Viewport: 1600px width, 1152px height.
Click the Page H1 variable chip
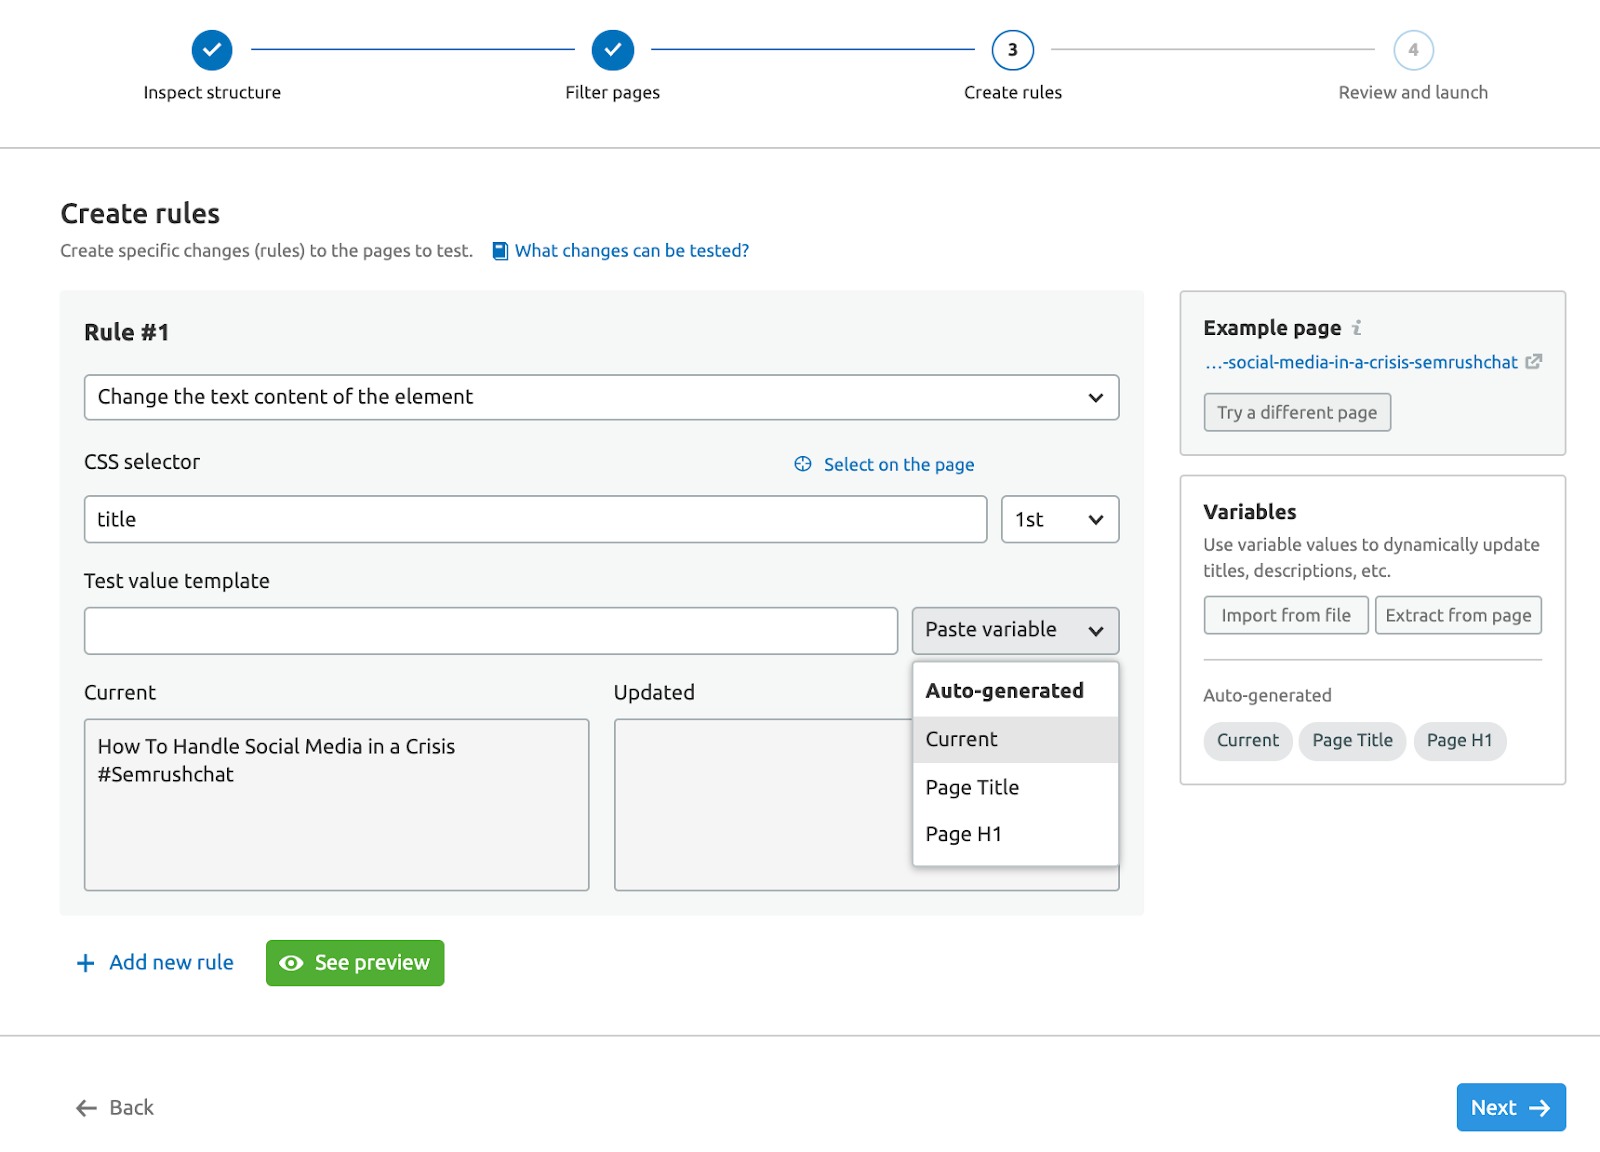[x=1459, y=741]
